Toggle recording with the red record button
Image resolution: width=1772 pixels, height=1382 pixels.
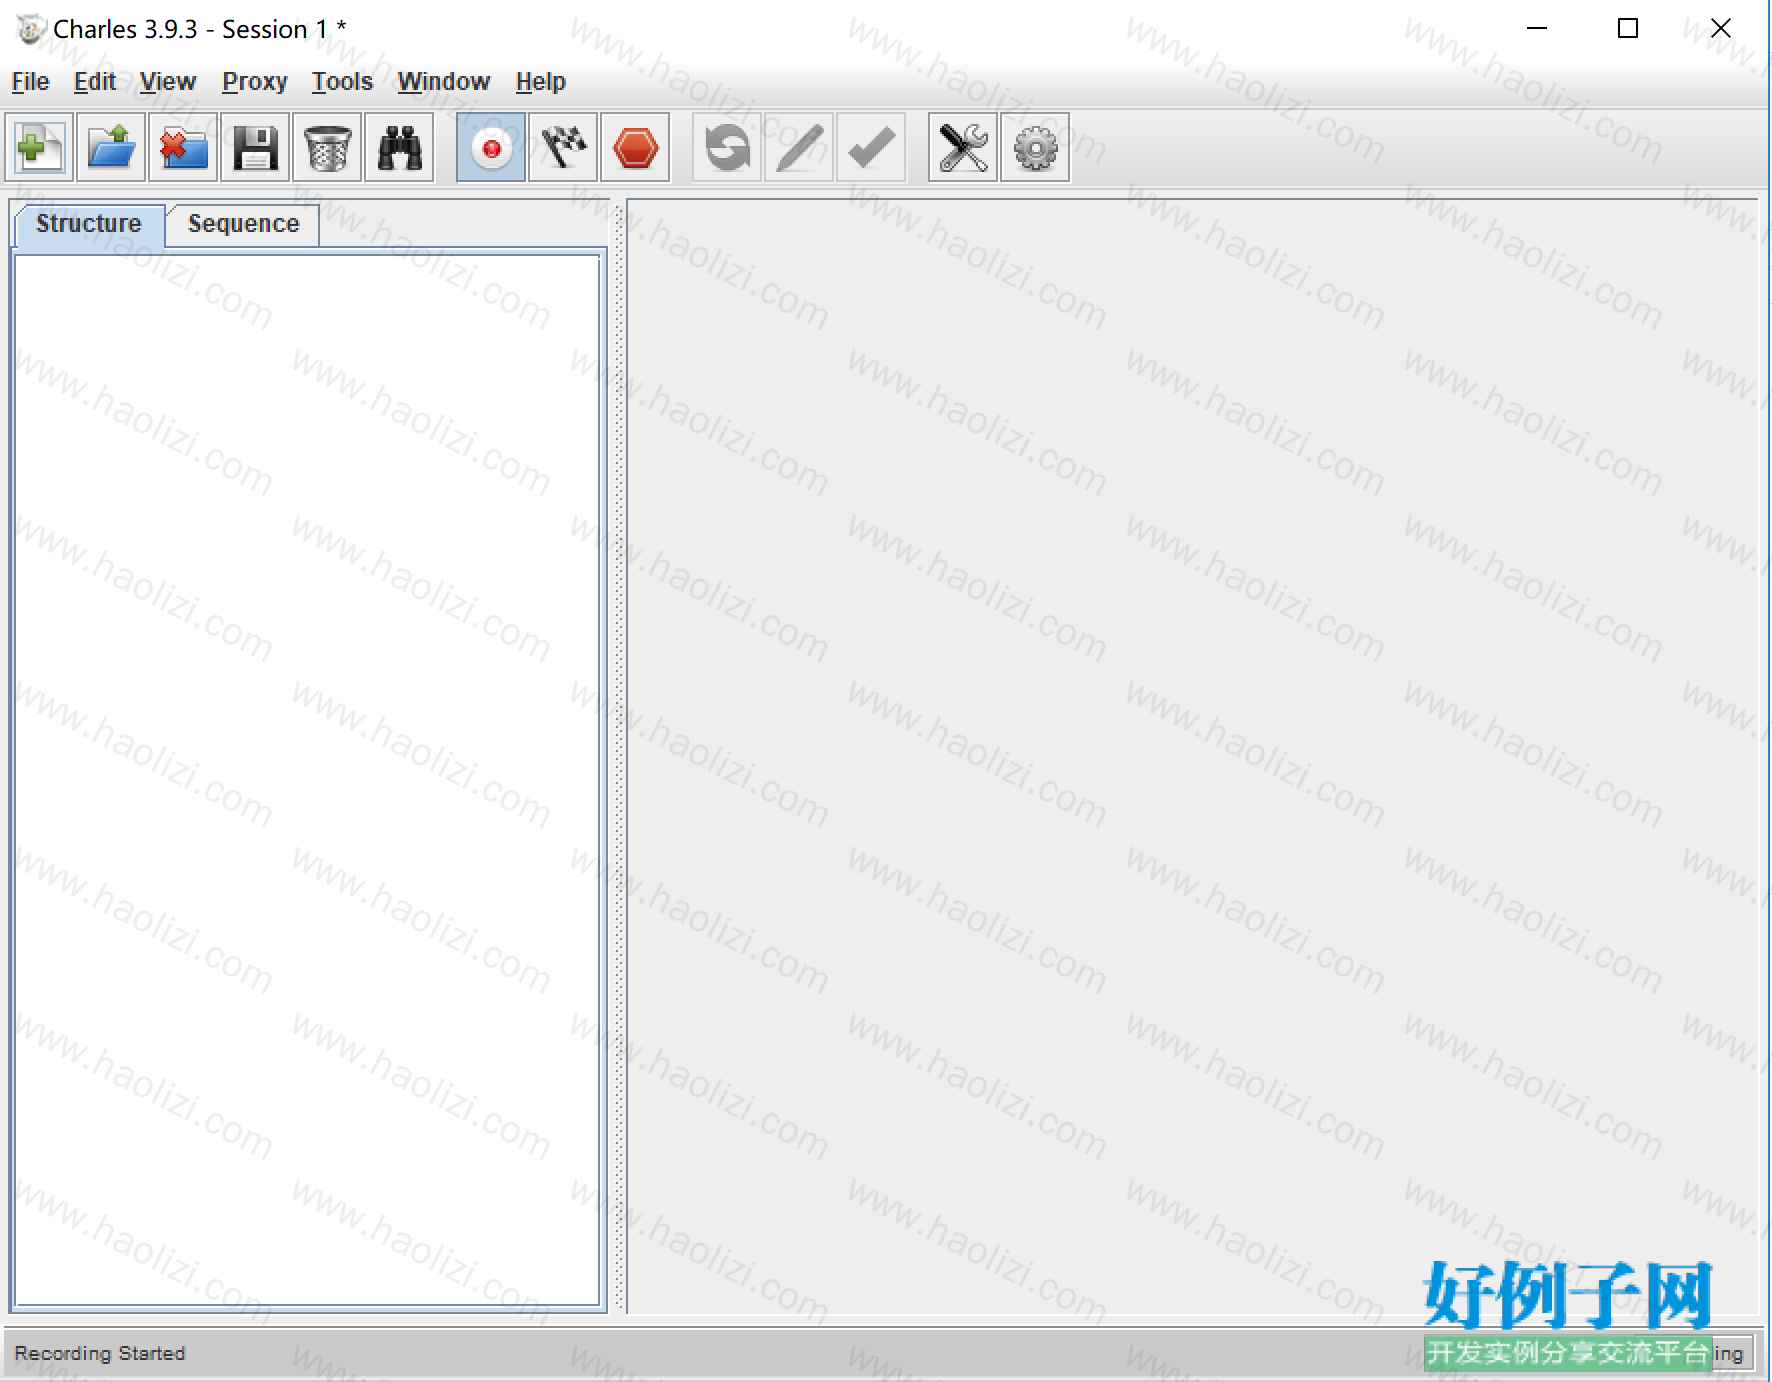click(491, 148)
